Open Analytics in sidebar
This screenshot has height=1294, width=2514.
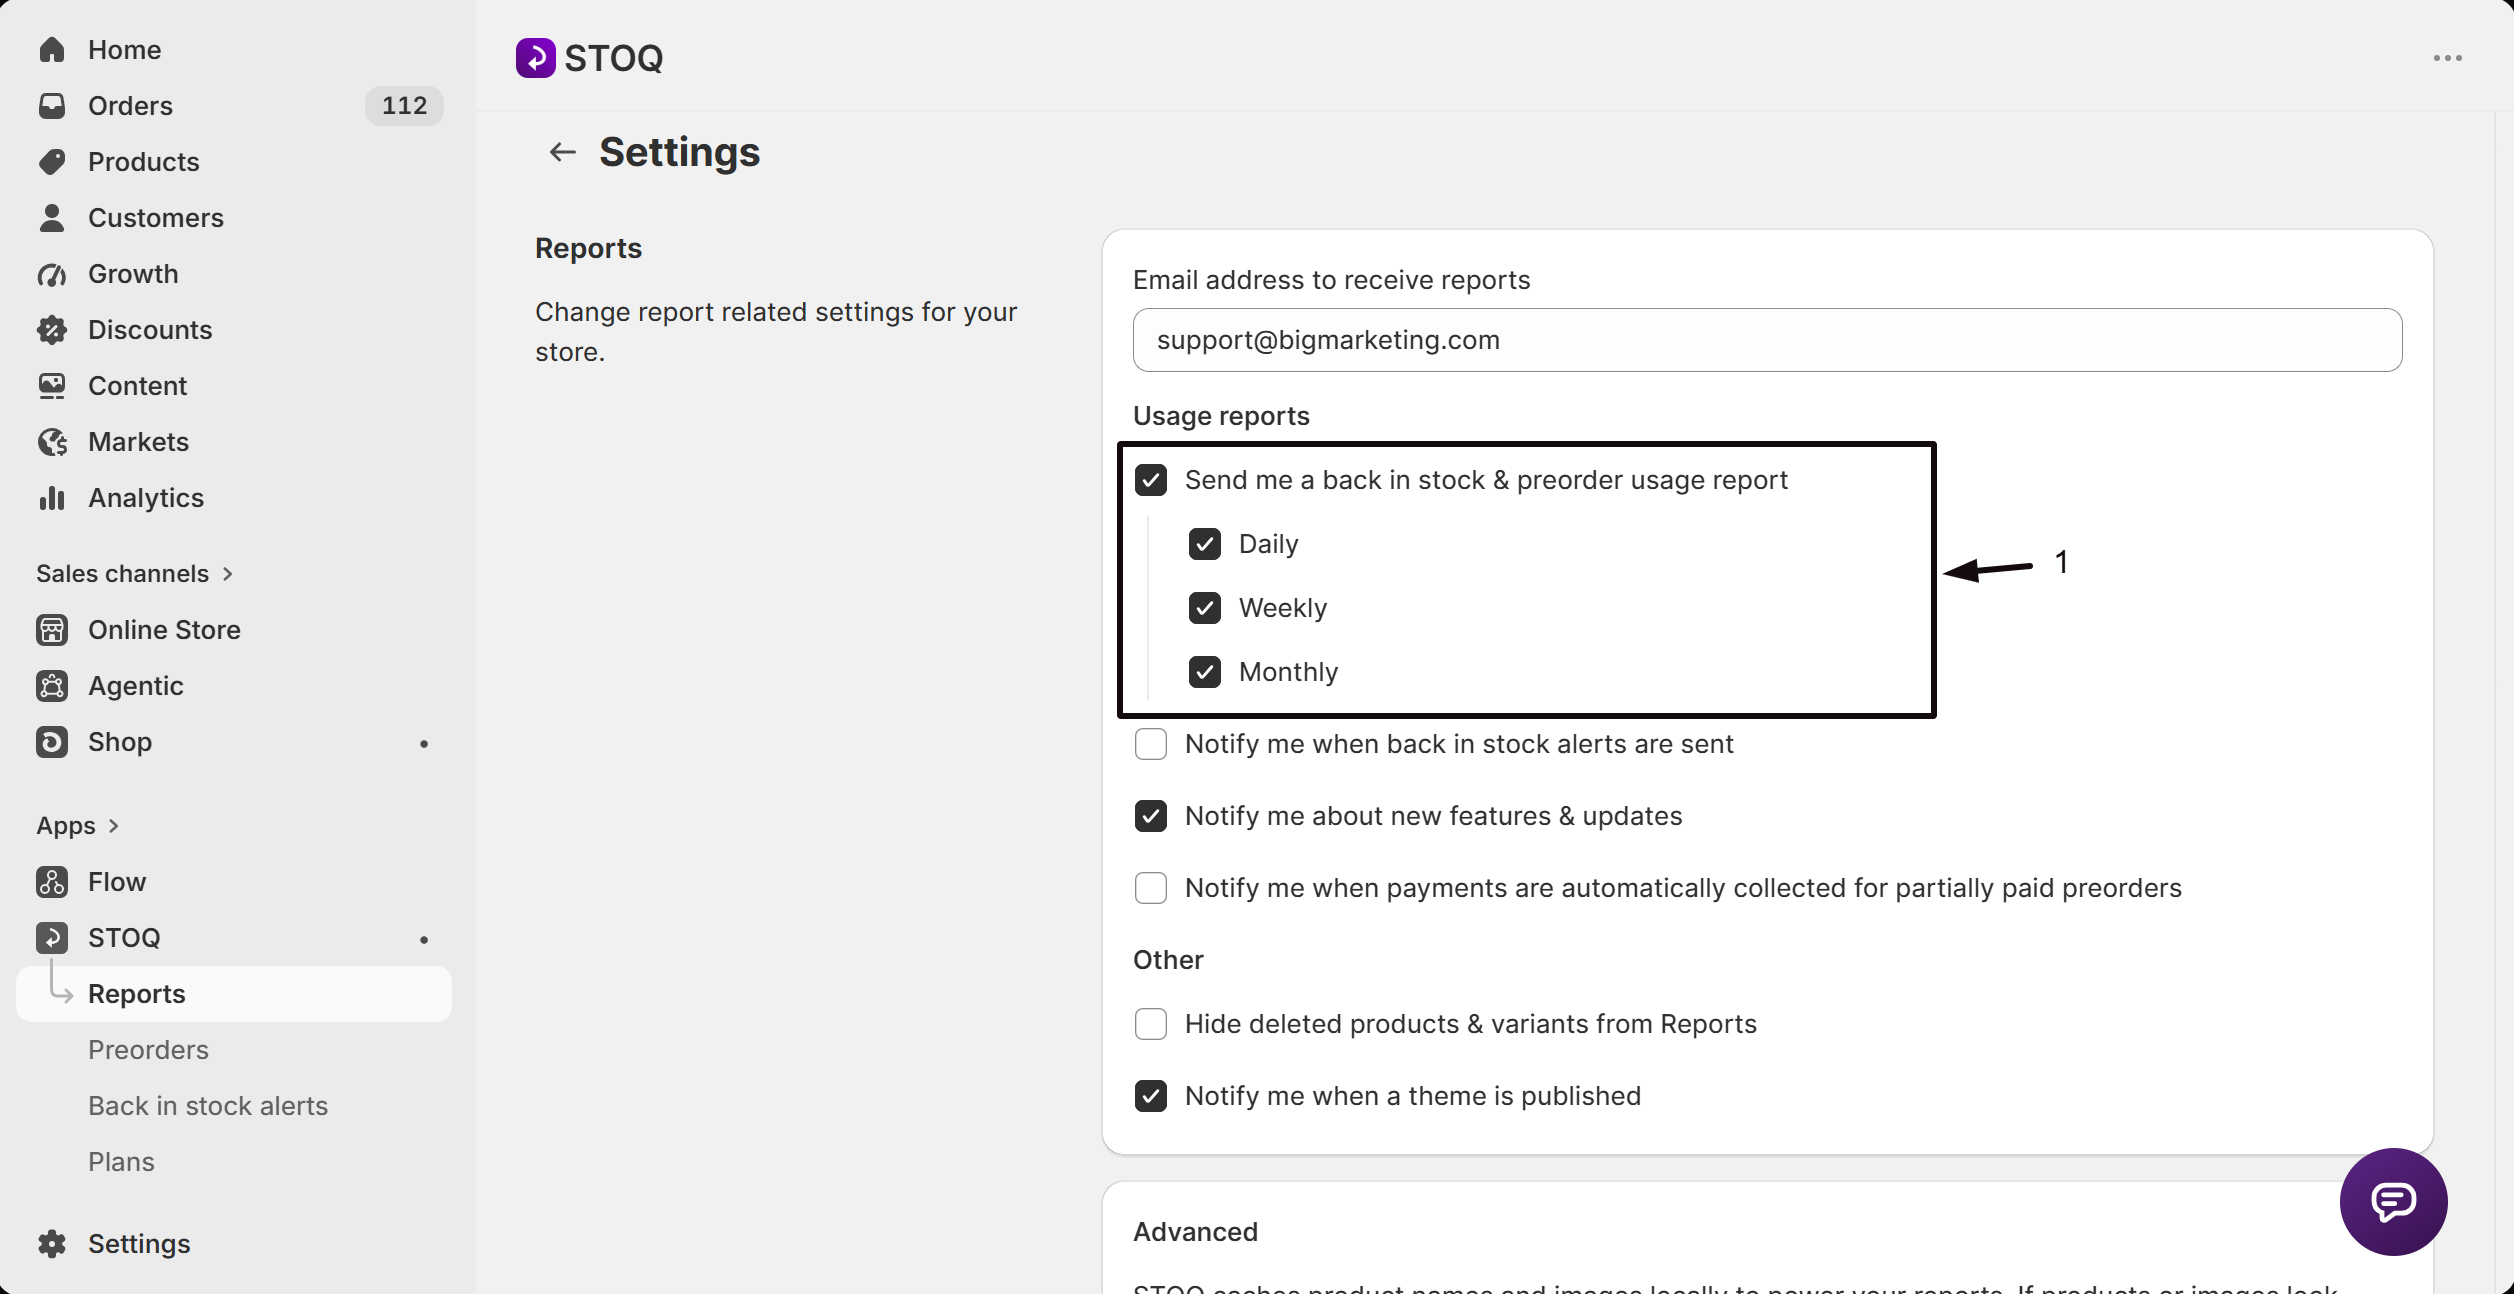pos(234,498)
